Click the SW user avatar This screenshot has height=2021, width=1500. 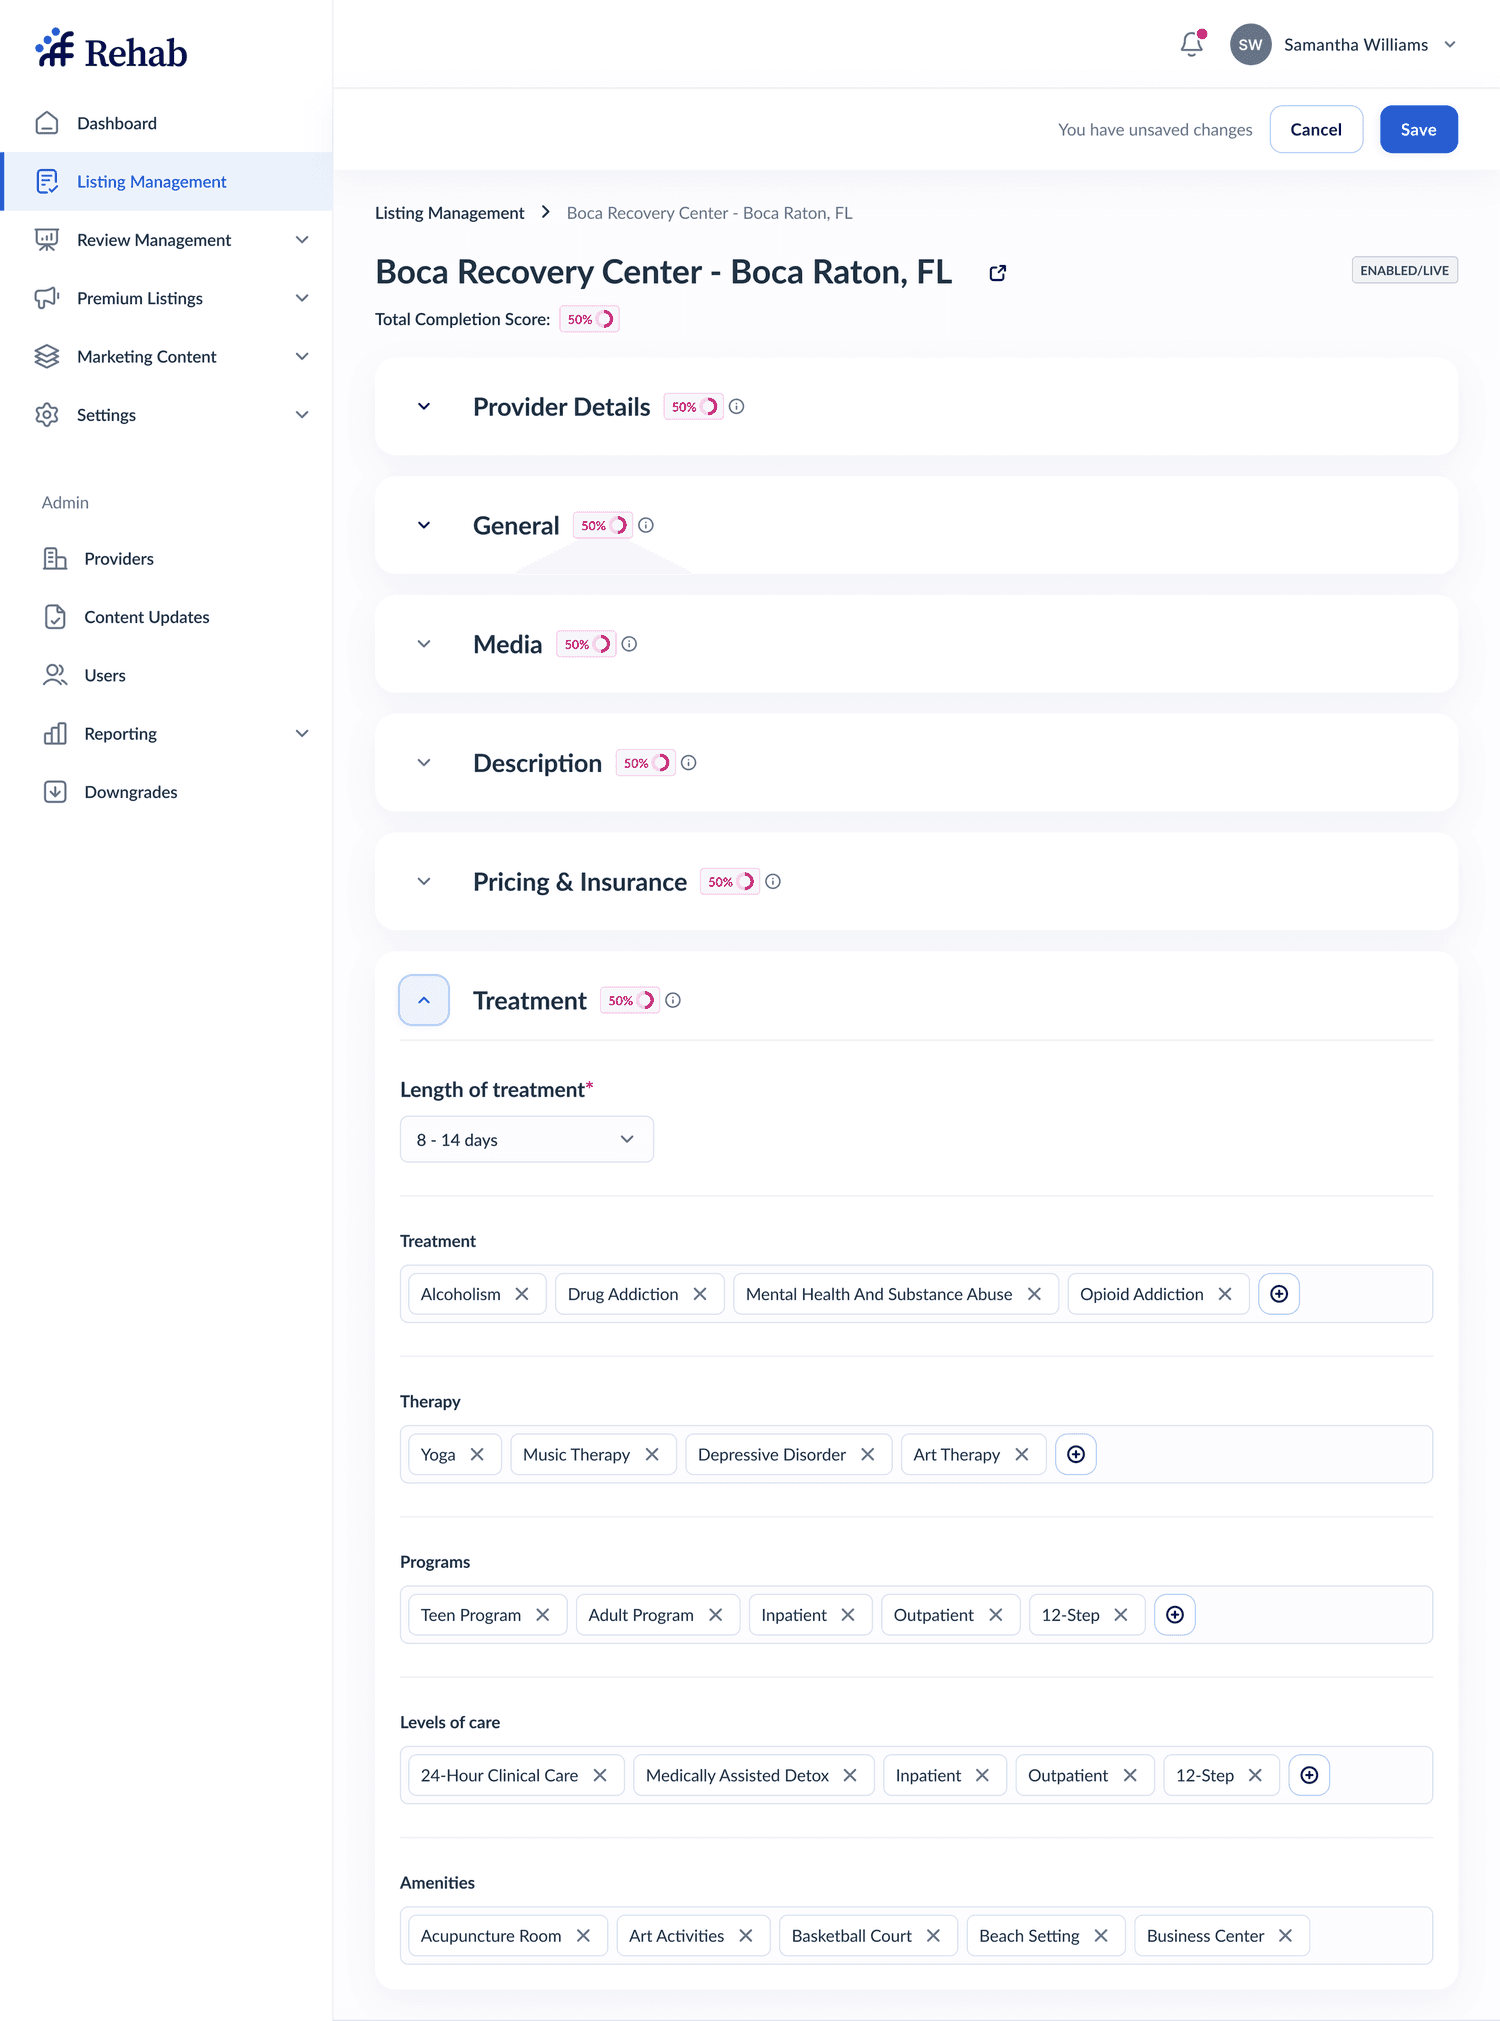1250,44
